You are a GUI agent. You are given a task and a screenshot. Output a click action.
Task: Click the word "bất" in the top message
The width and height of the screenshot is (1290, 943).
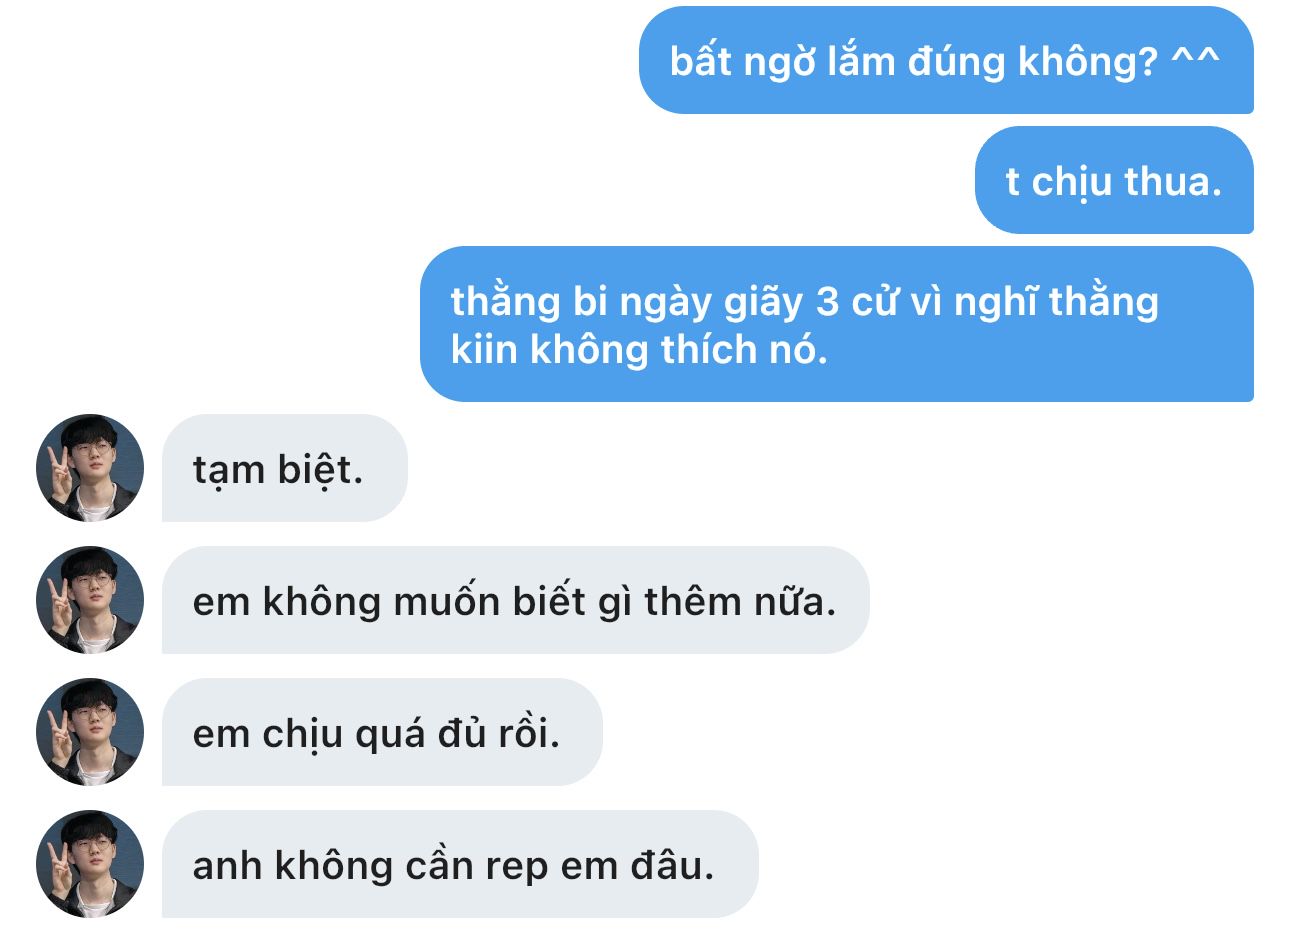click(x=701, y=61)
